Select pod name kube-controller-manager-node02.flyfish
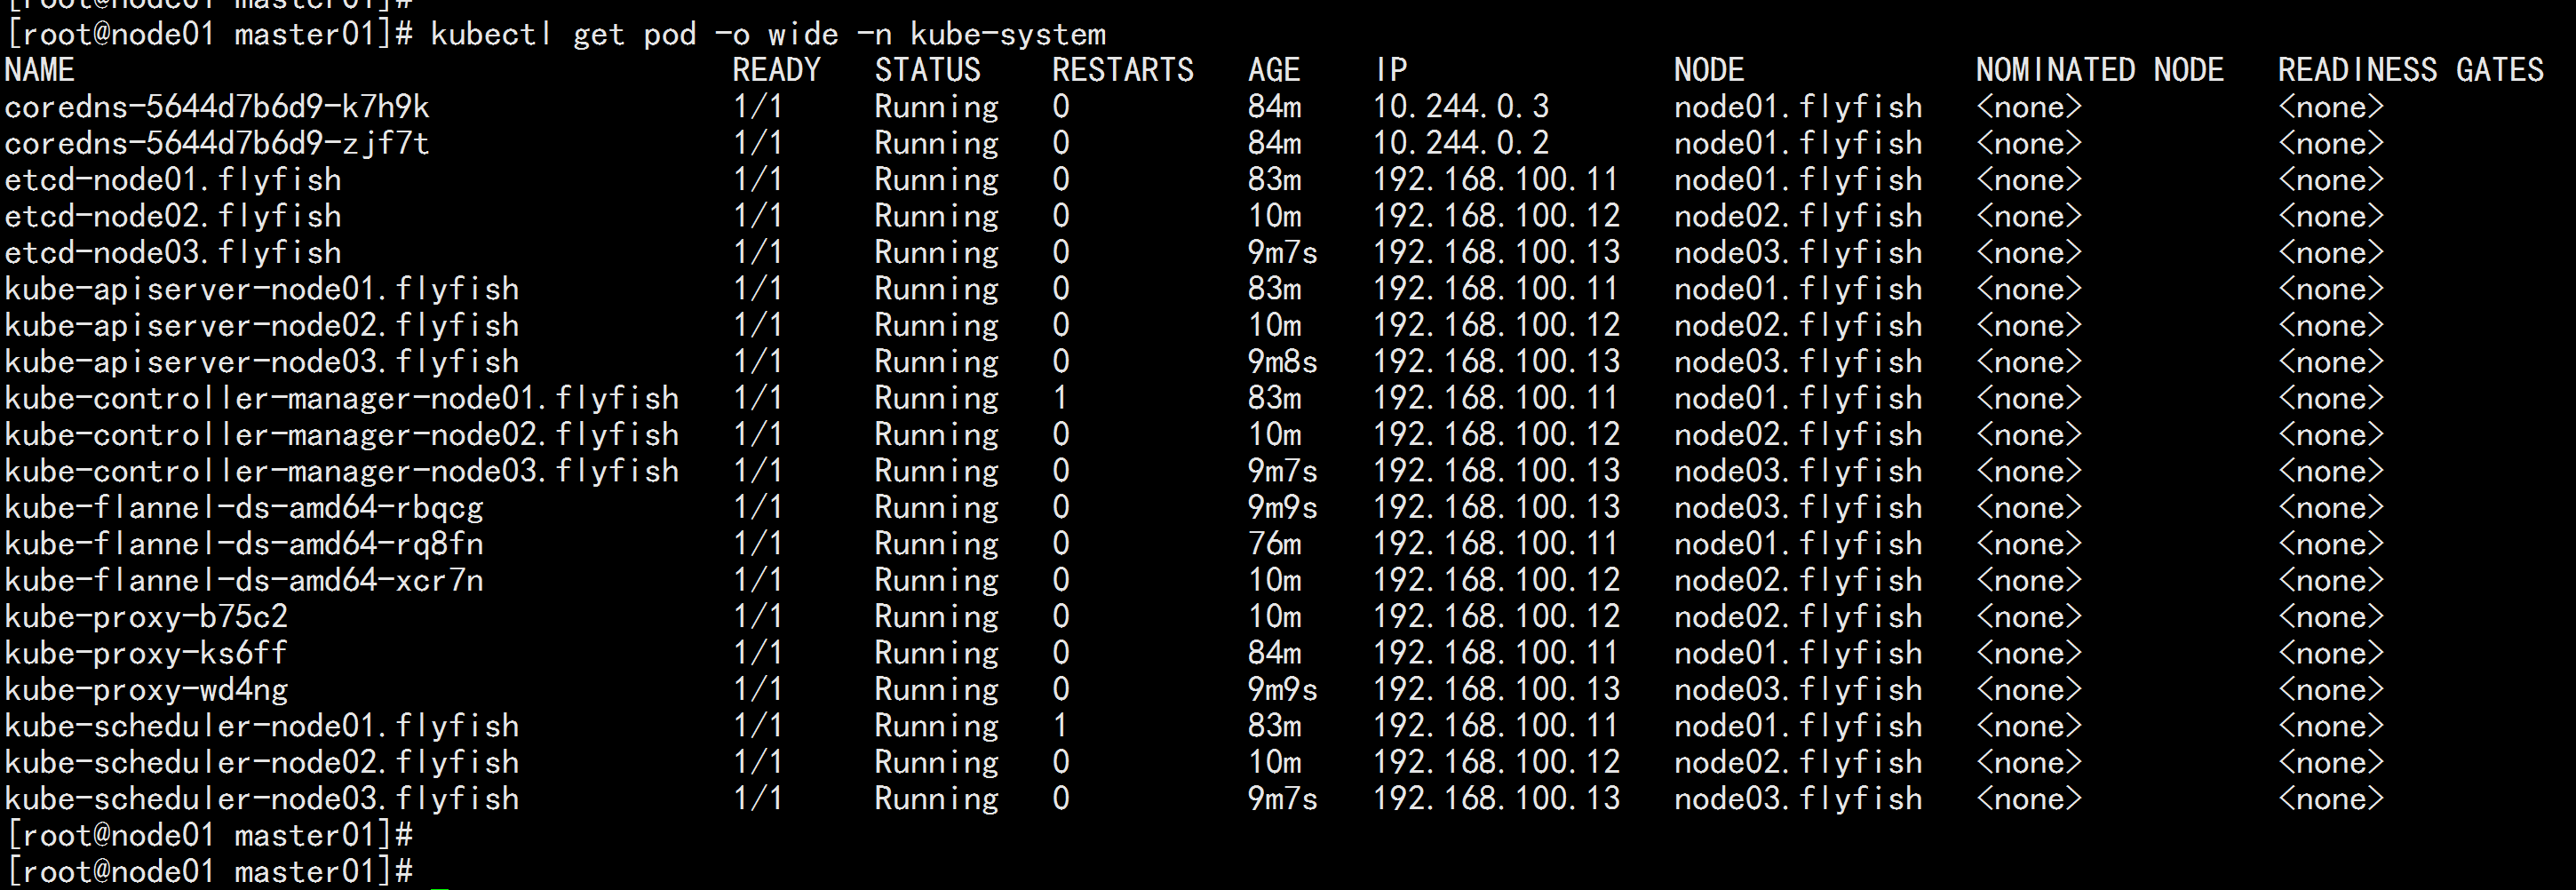The image size is (2576, 890). pyautogui.click(x=342, y=434)
